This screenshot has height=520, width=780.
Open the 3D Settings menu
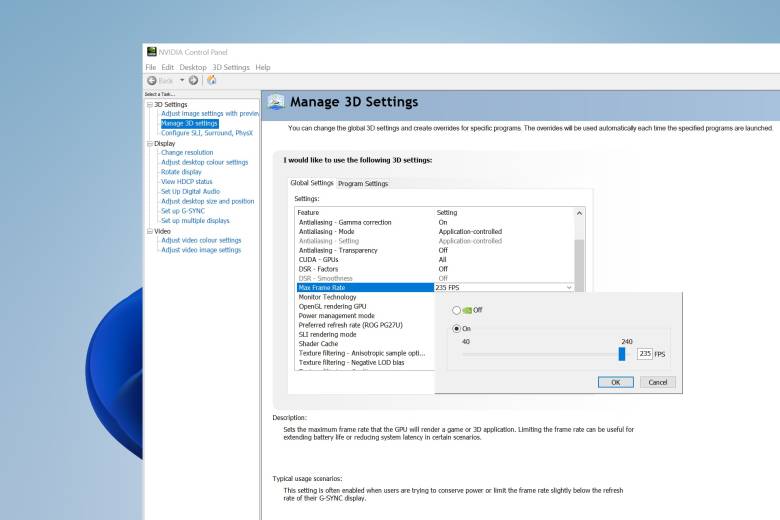[x=231, y=67]
